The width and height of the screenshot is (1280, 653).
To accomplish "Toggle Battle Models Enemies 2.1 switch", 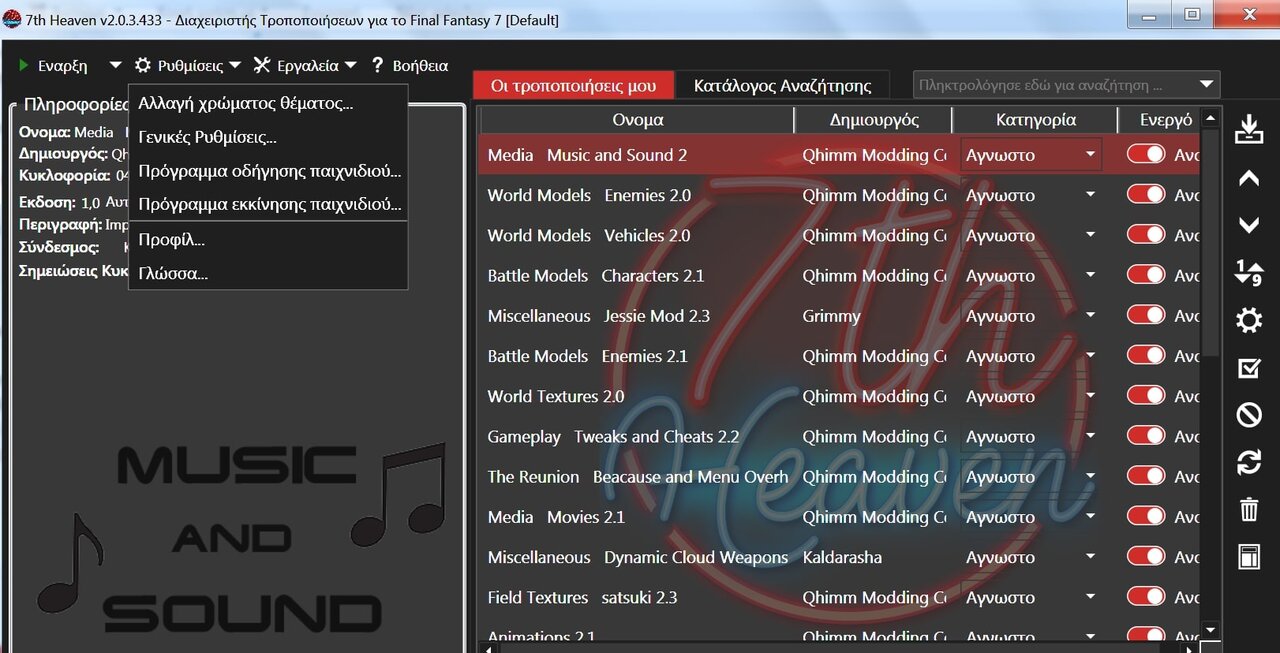I will point(1146,356).
